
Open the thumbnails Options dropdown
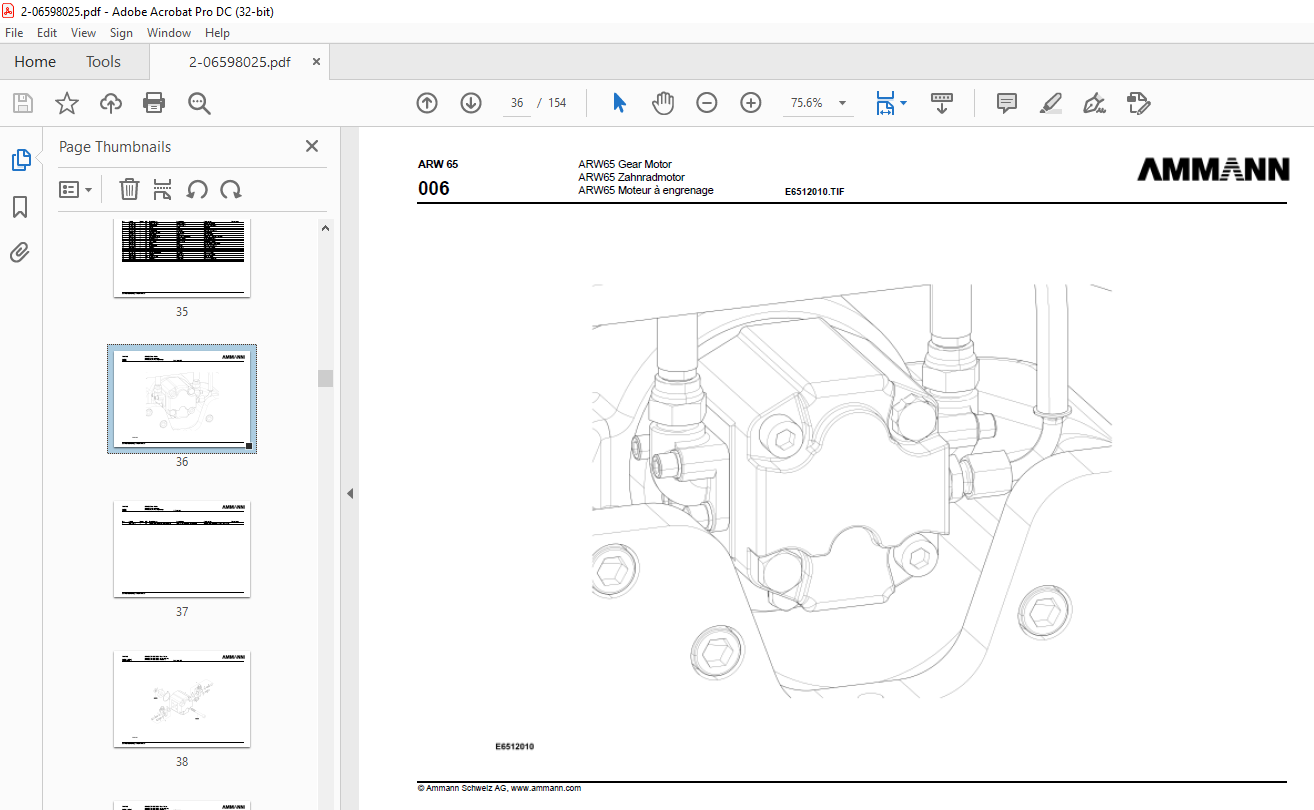76,189
